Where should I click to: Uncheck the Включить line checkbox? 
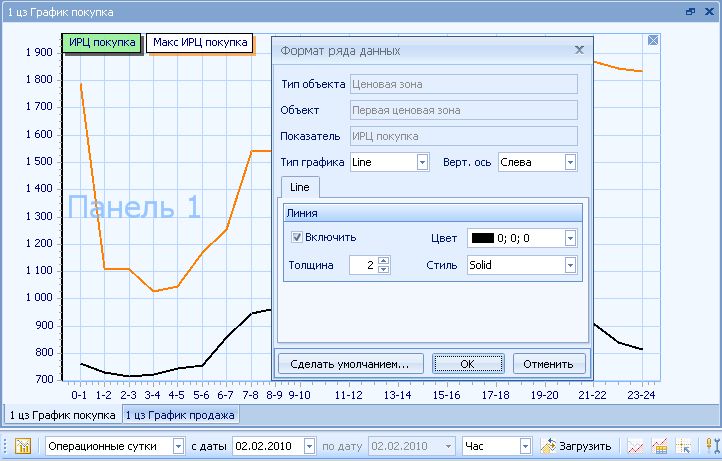point(297,237)
